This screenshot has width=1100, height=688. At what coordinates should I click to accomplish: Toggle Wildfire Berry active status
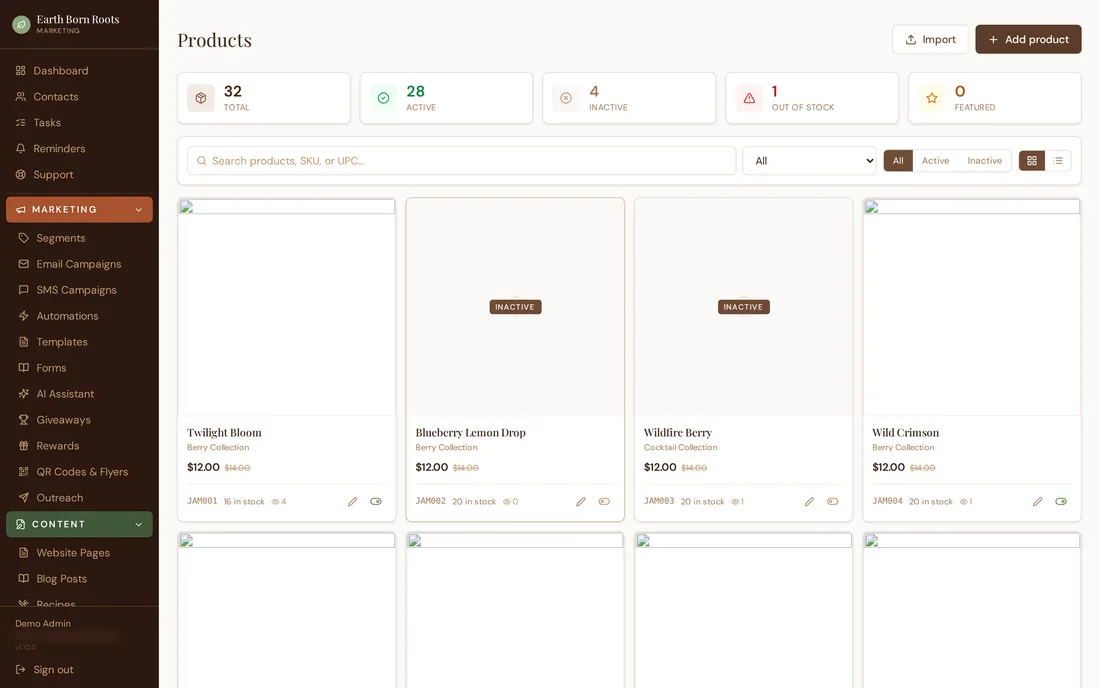833,501
